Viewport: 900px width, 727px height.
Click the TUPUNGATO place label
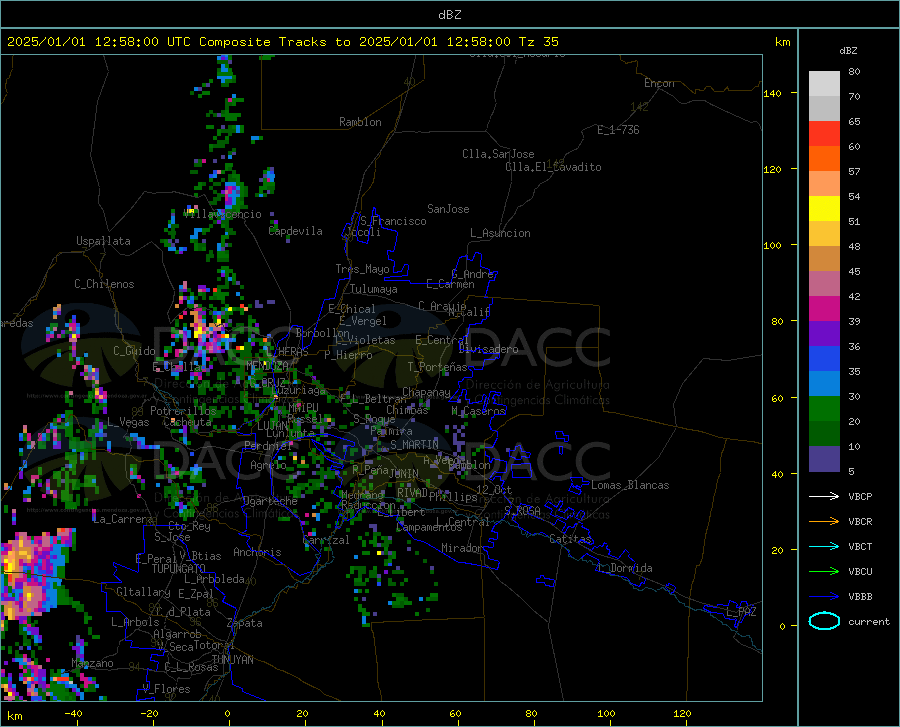click(x=179, y=569)
